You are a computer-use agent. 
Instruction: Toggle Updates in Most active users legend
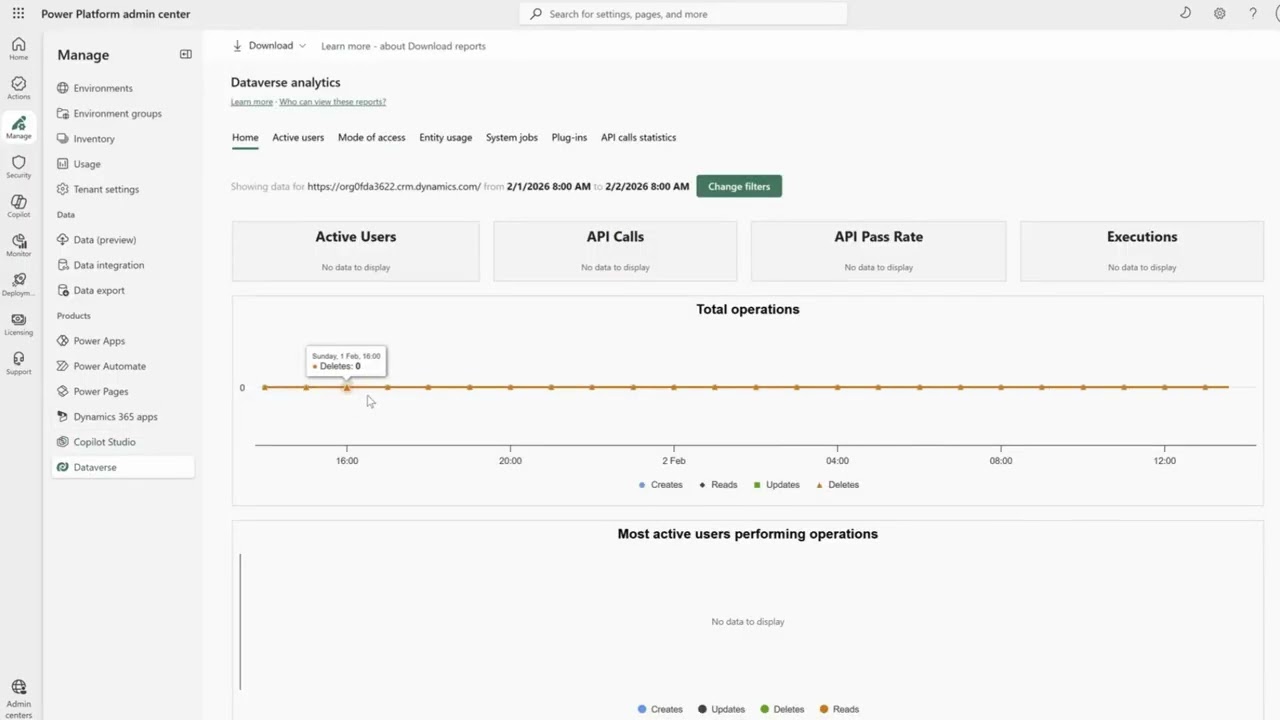coord(721,709)
